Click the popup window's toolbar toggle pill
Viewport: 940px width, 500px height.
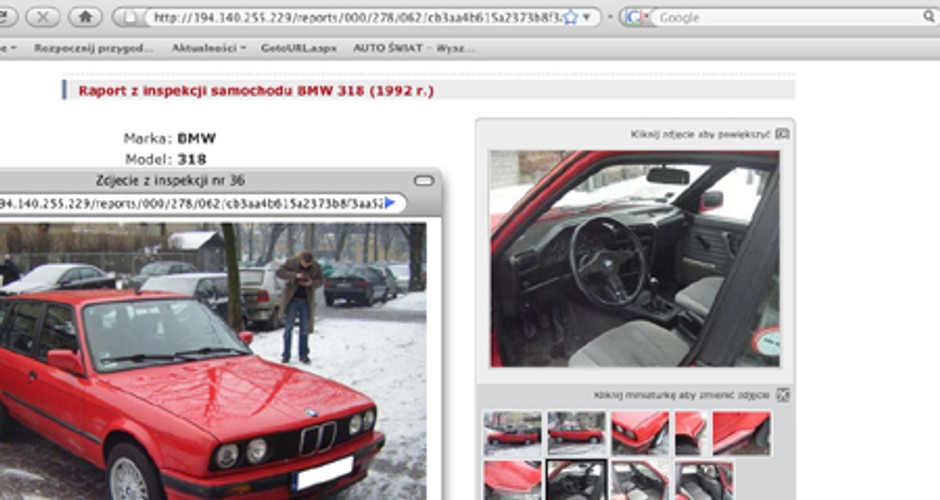click(x=424, y=180)
